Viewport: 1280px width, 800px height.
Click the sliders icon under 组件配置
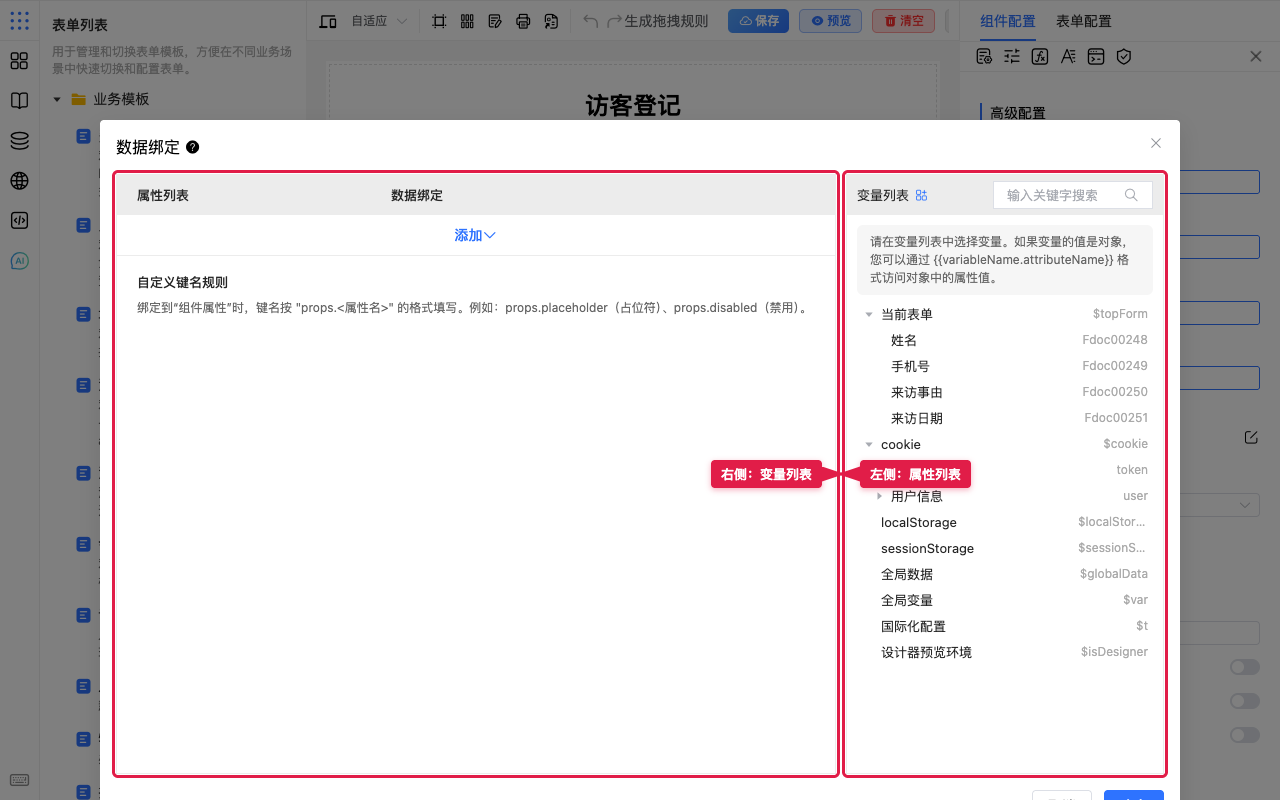pos(1012,57)
